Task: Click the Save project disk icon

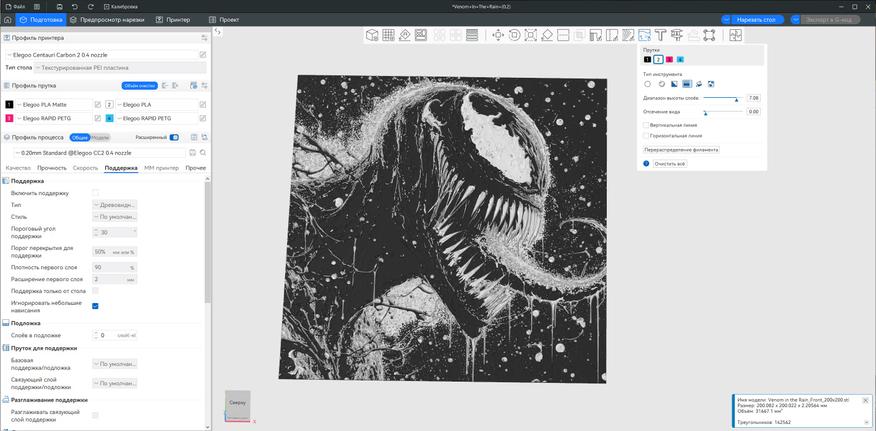Action: [x=60, y=6]
